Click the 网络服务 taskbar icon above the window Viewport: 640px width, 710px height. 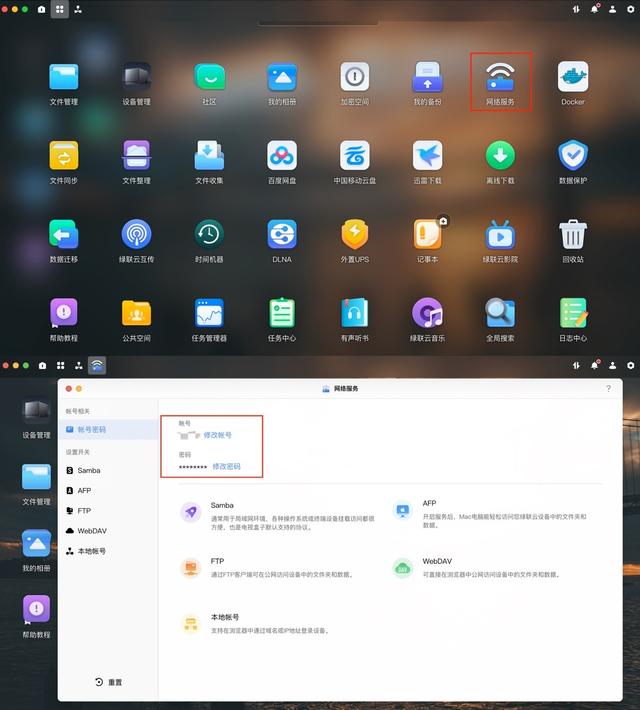[97, 365]
